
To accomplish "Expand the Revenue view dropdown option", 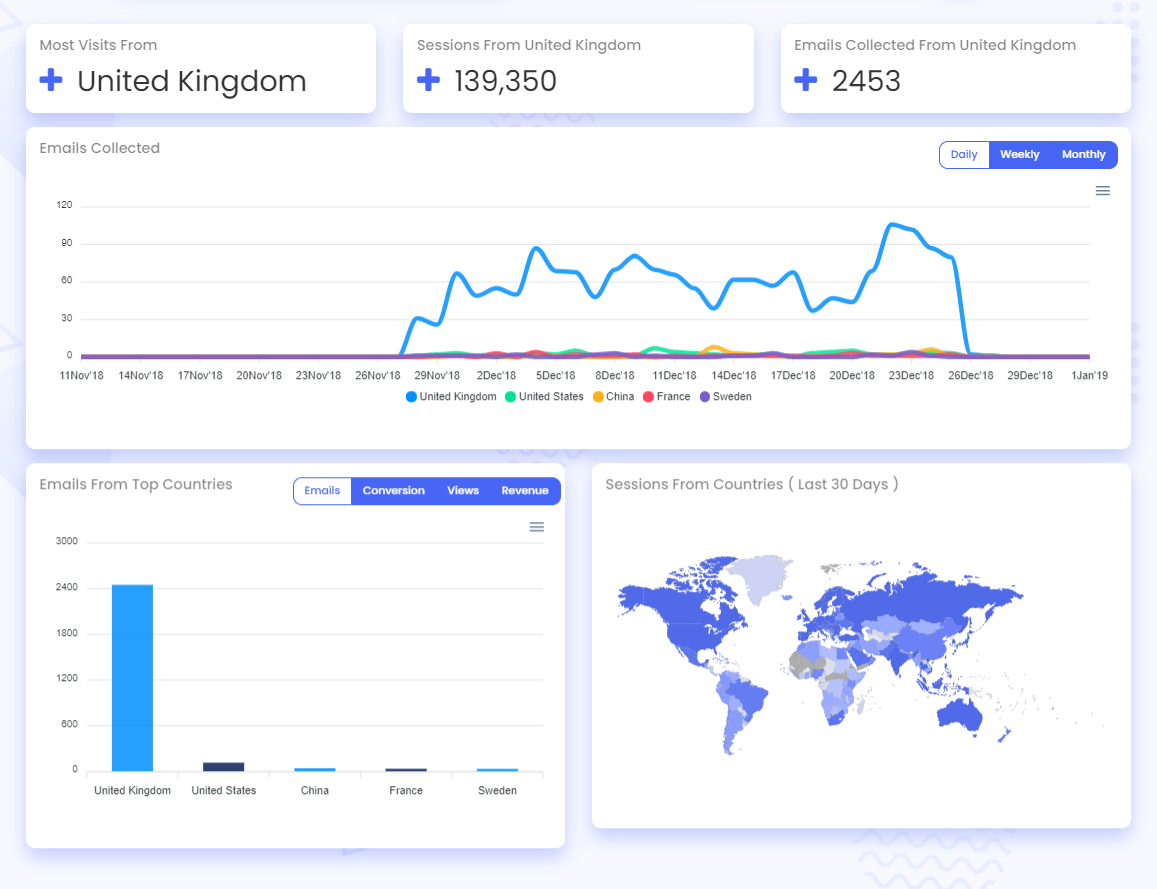I will (x=525, y=490).
